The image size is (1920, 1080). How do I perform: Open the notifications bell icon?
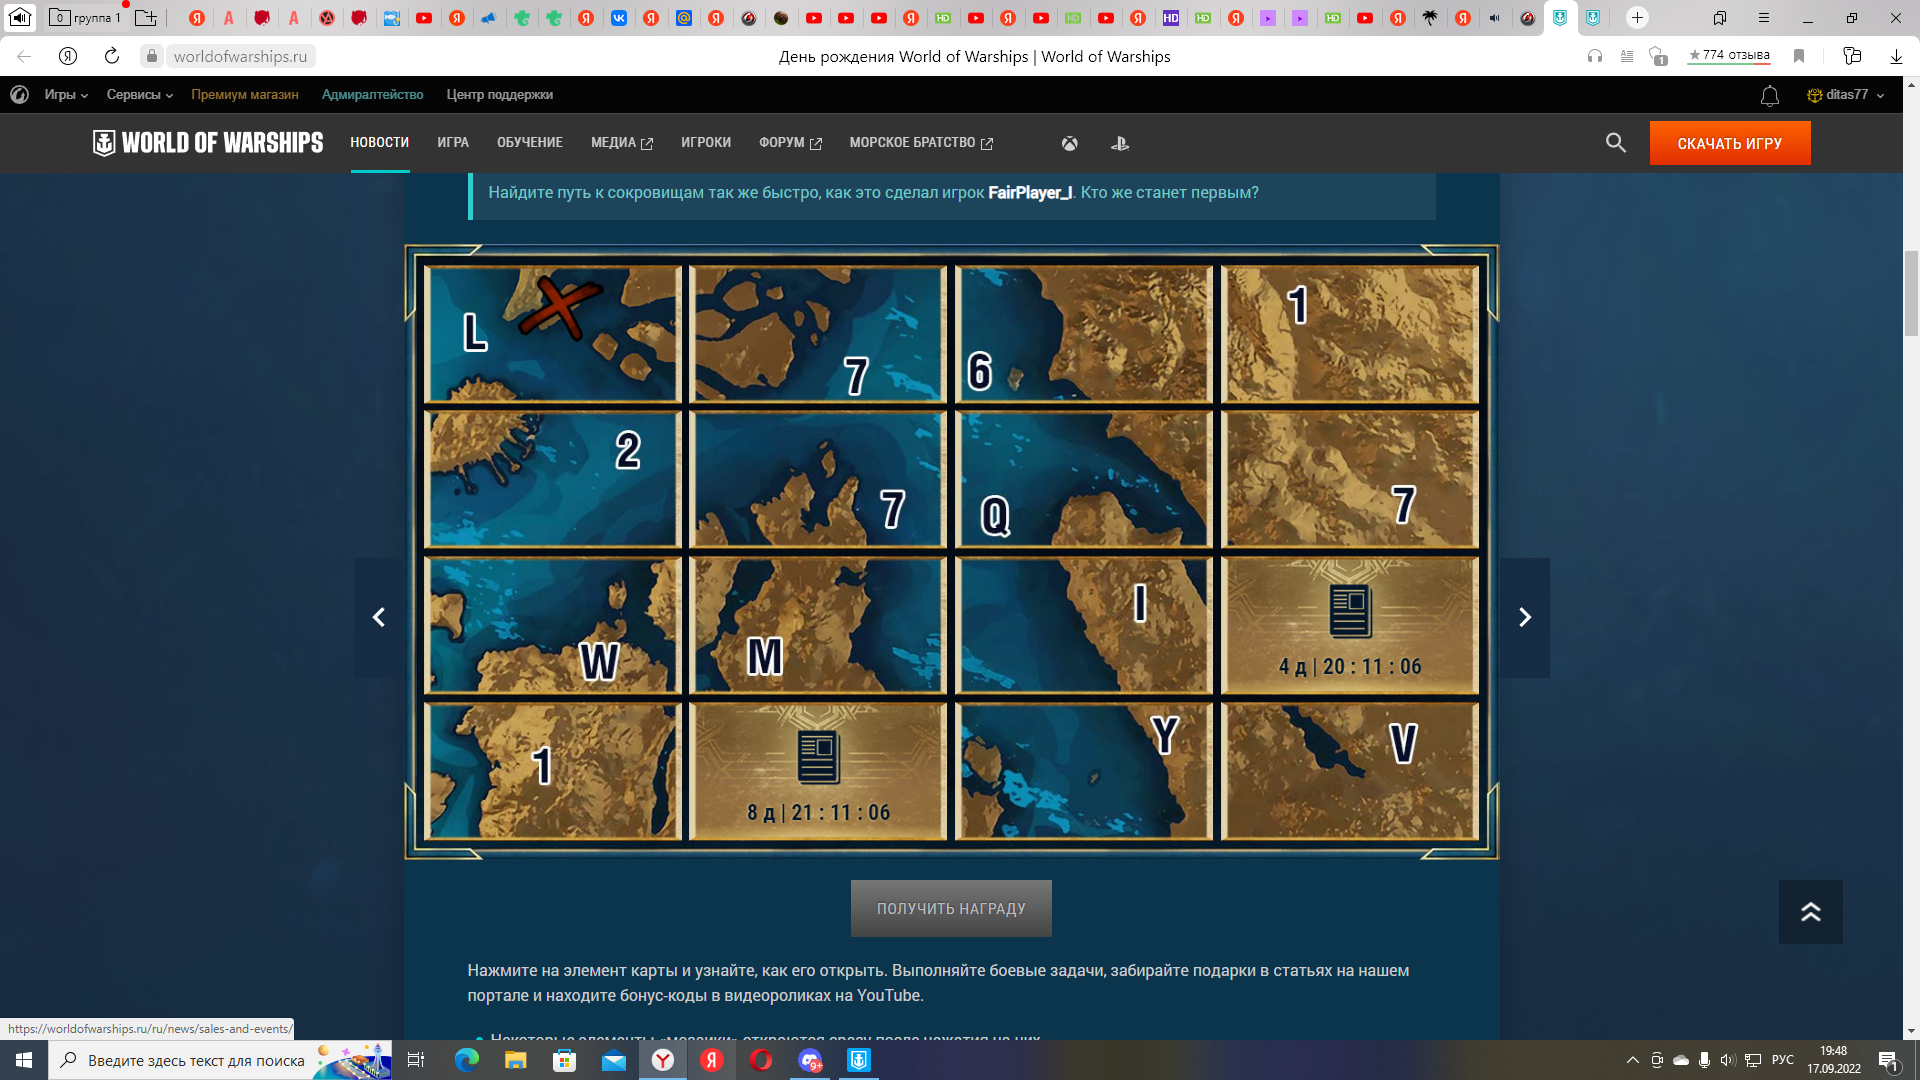click(x=1769, y=95)
